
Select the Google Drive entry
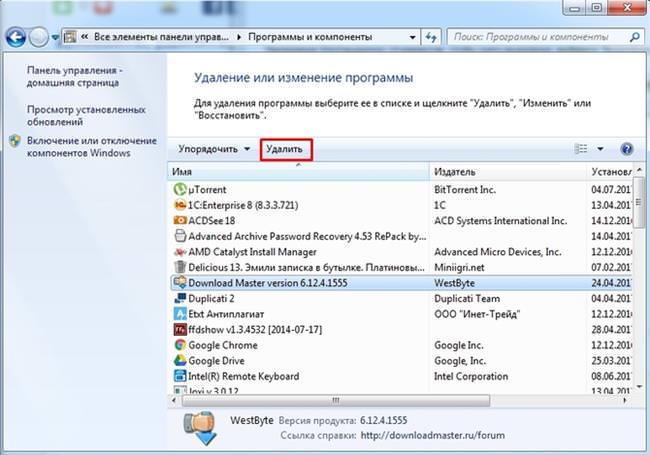pos(216,361)
